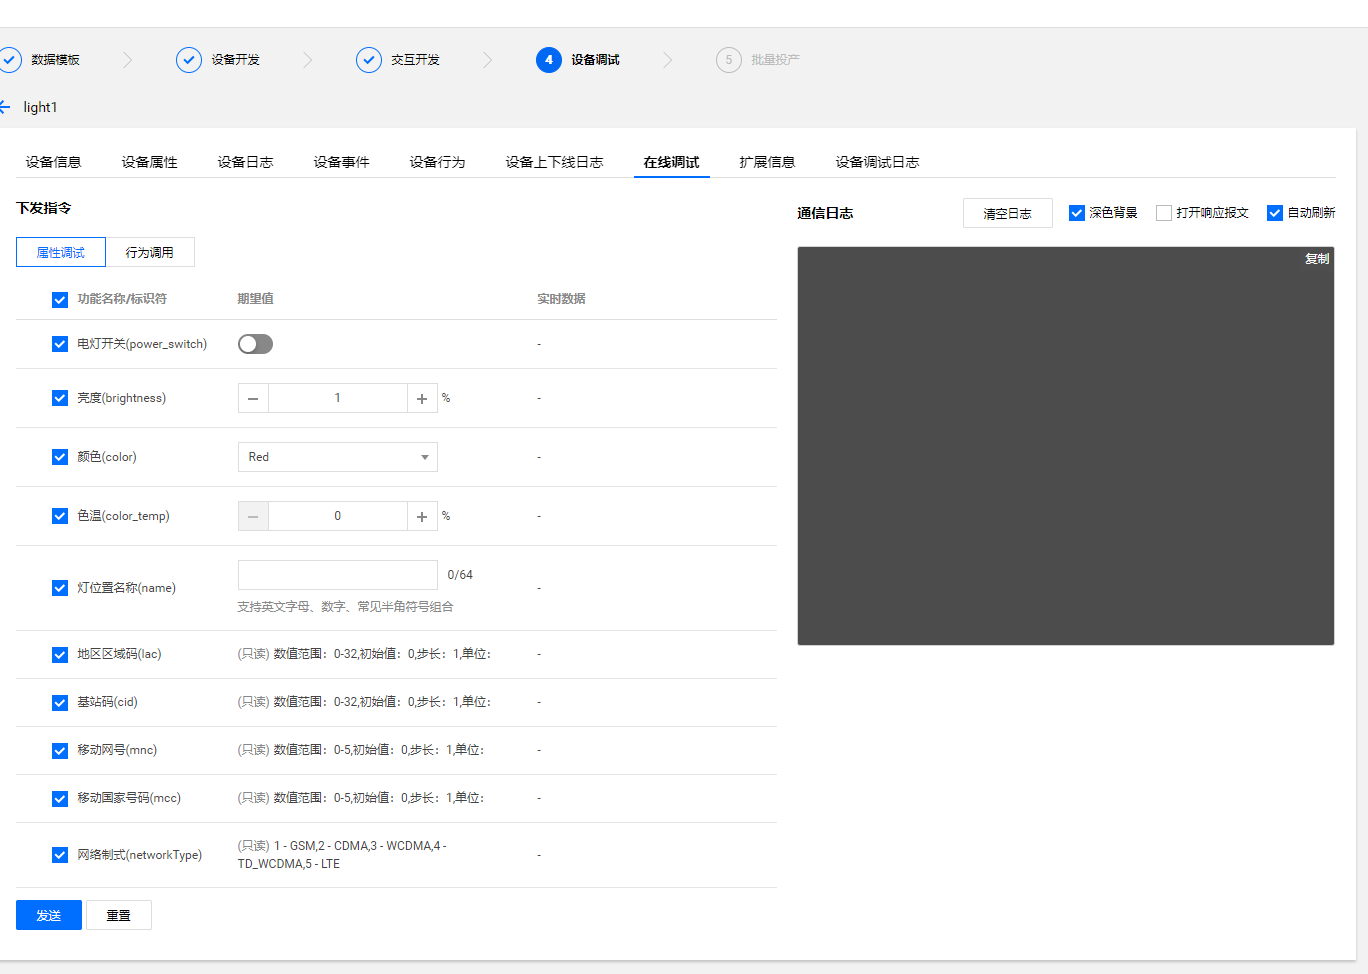The height and width of the screenshot is (974, 1368).
Task: Select the 在线调试 tab
Action: [671, 162]
